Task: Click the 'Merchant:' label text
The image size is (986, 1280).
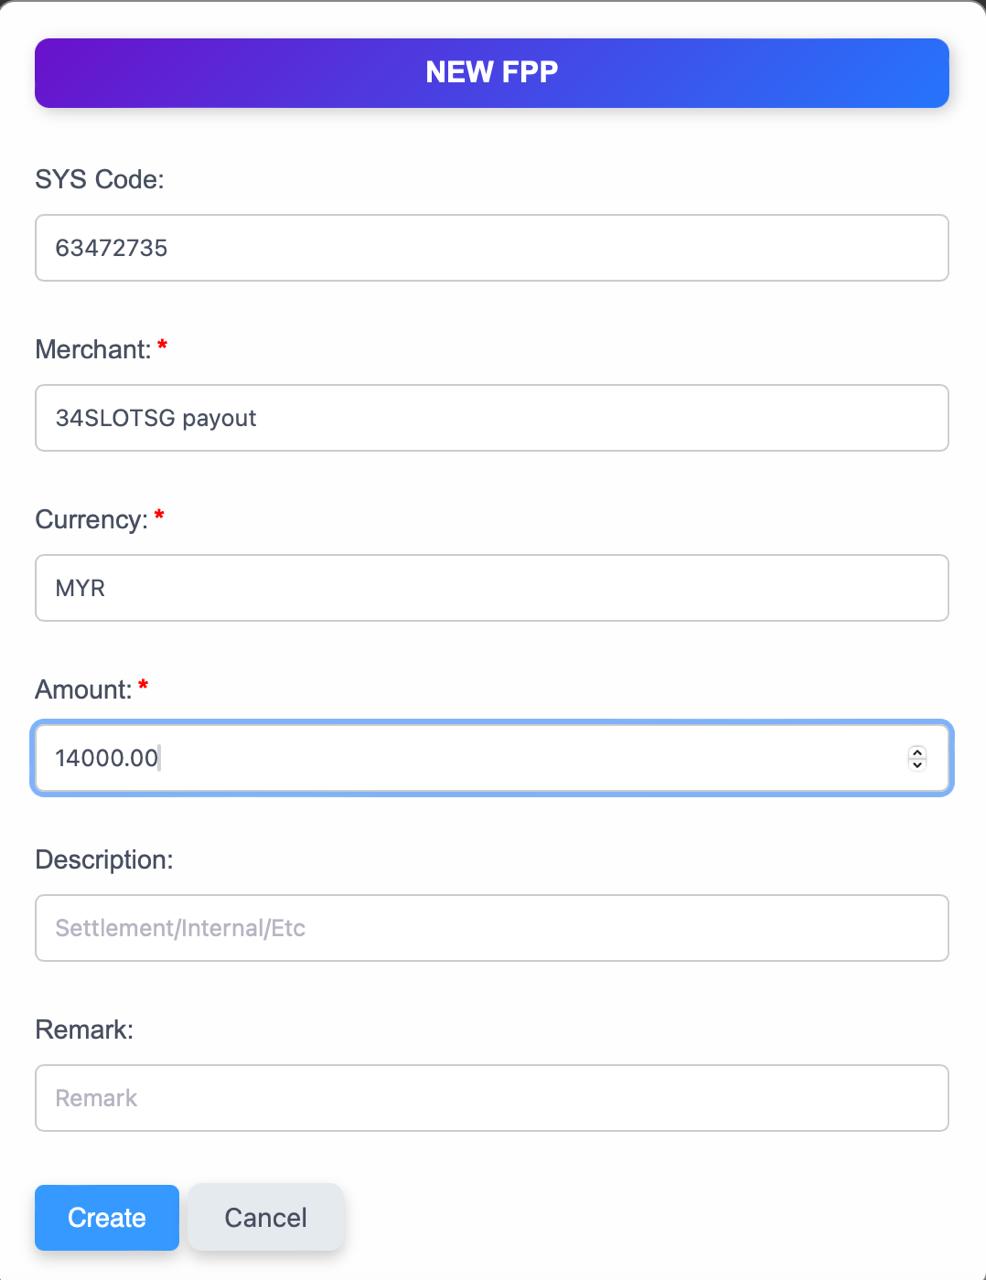Action: [92, 349]
